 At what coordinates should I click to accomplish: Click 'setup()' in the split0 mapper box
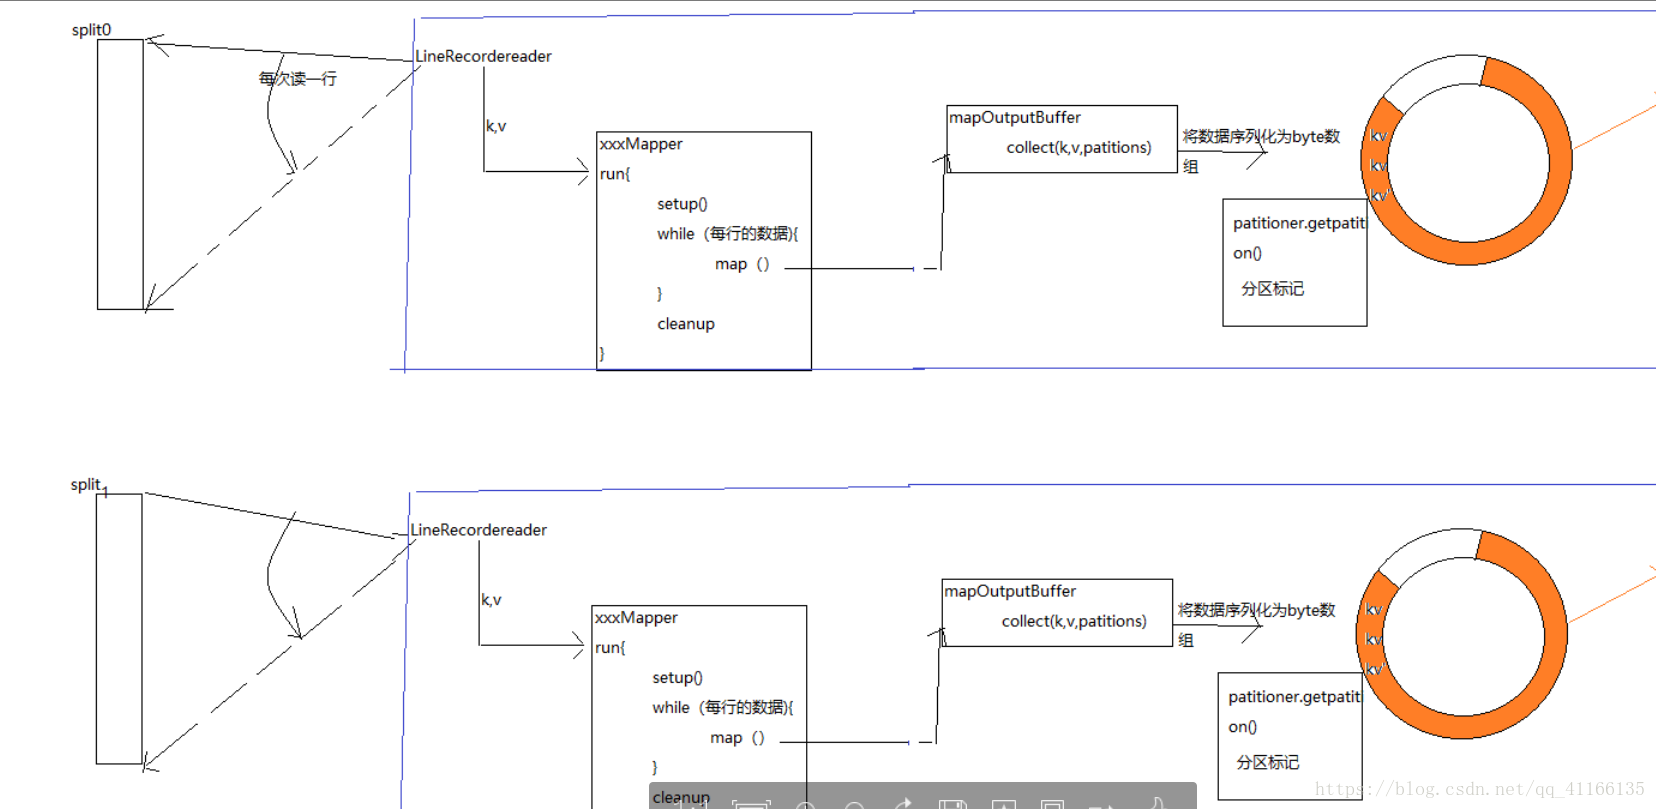(682, 204)
